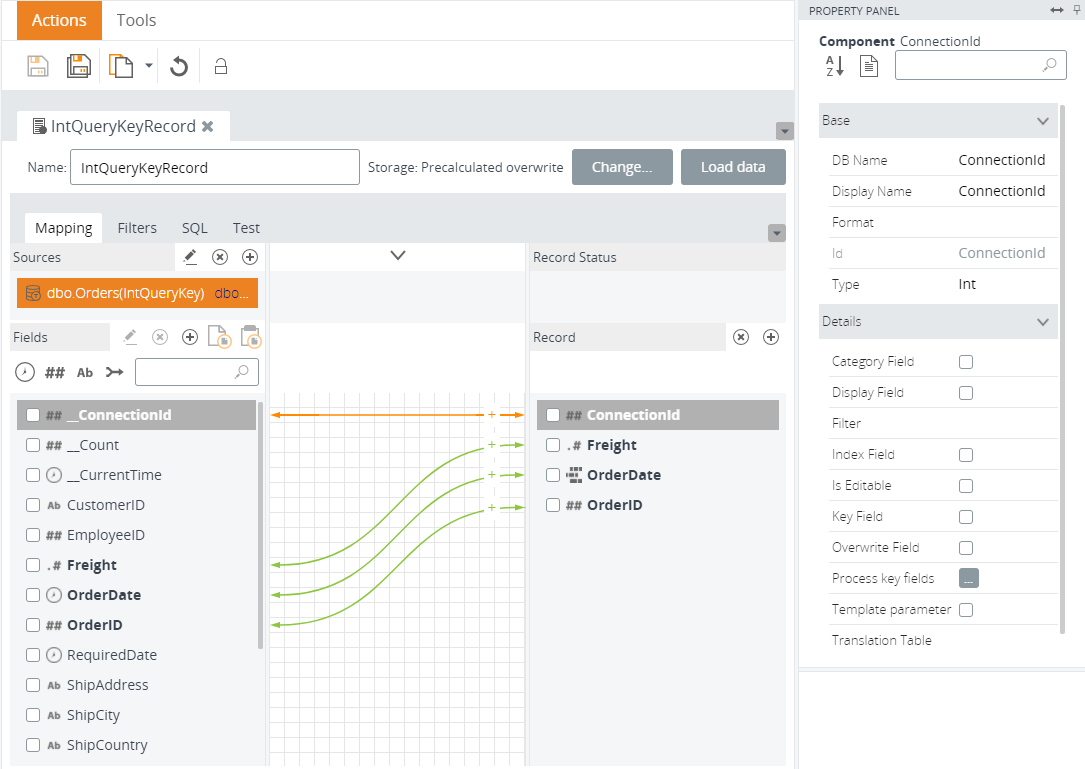Check the CustomerID field checkbox
This screenshot has height=769, width=1085.
33,505
